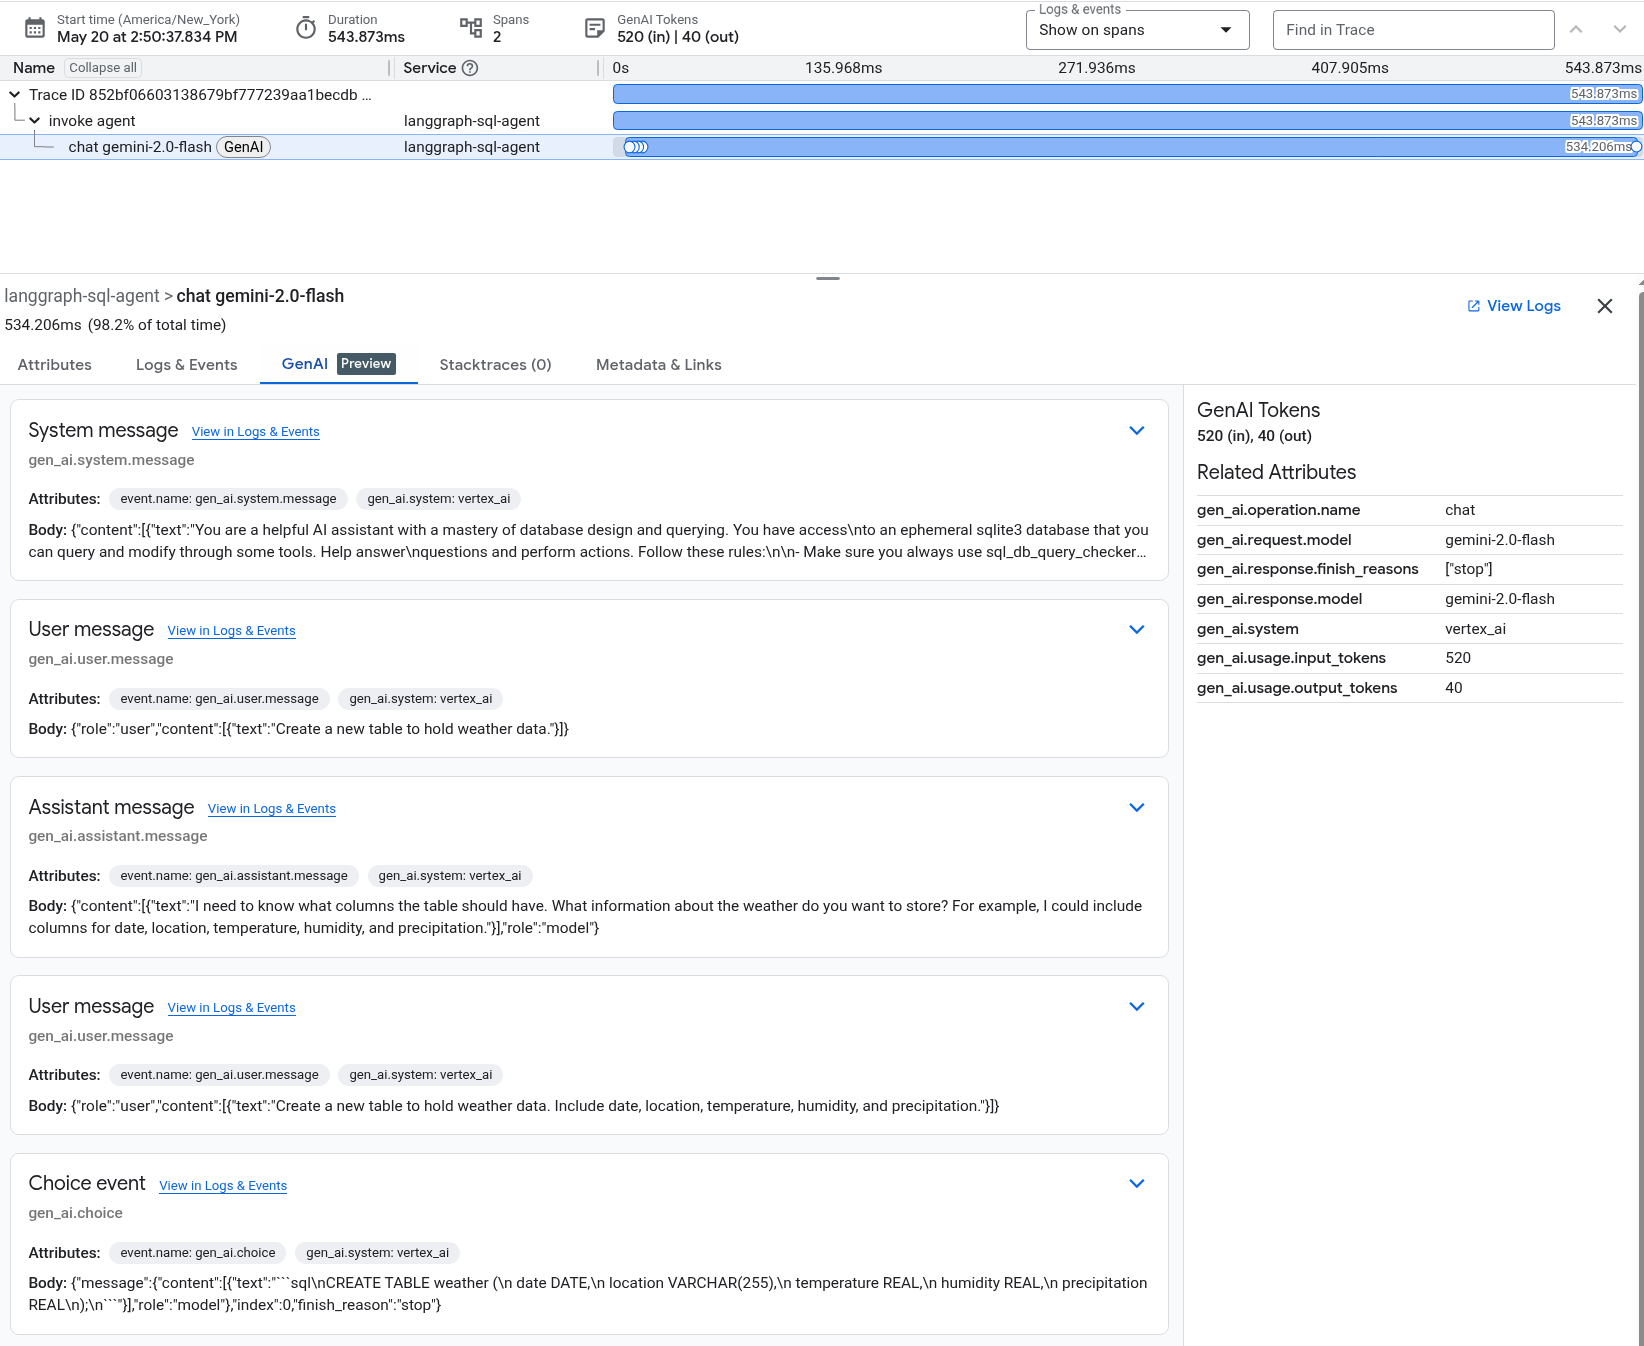Collapse the System message card
Image resolution: width=1644 pixels, height=1346 pixels.
[x=1136, y=431]
